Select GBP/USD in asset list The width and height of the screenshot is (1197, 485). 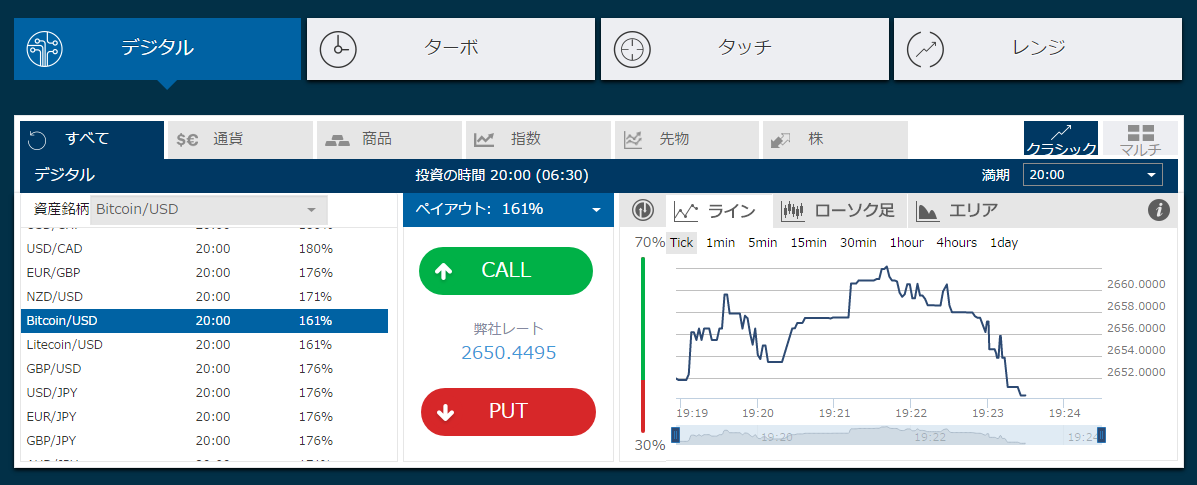point(204,369)
